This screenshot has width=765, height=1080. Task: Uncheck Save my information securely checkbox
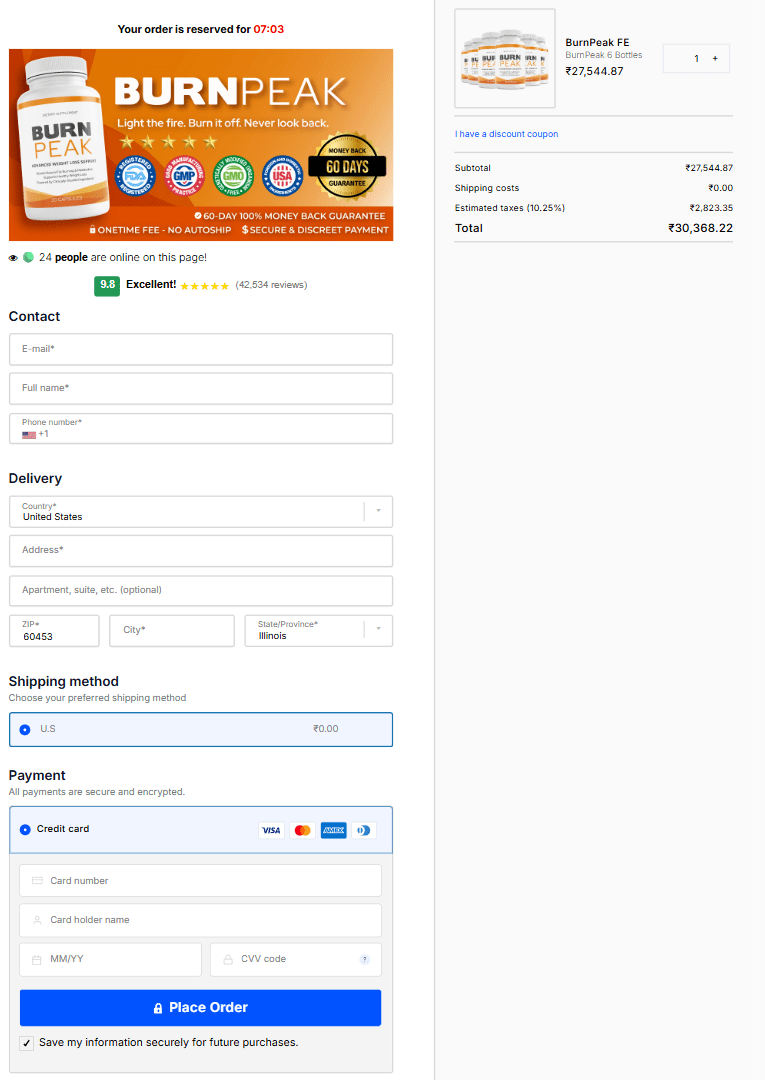point(26,1043)
